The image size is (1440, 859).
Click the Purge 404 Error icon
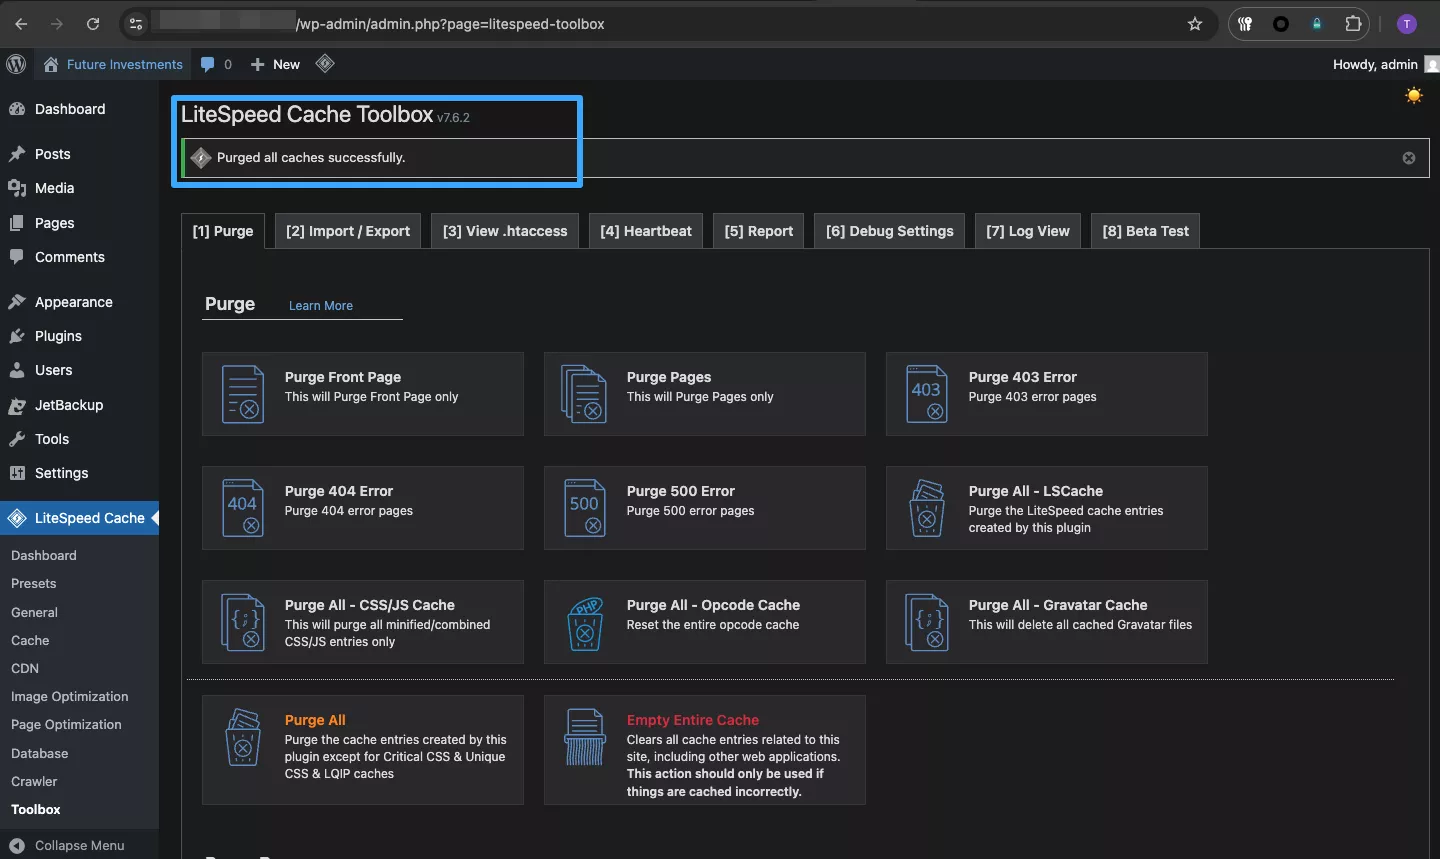(243, 508)
